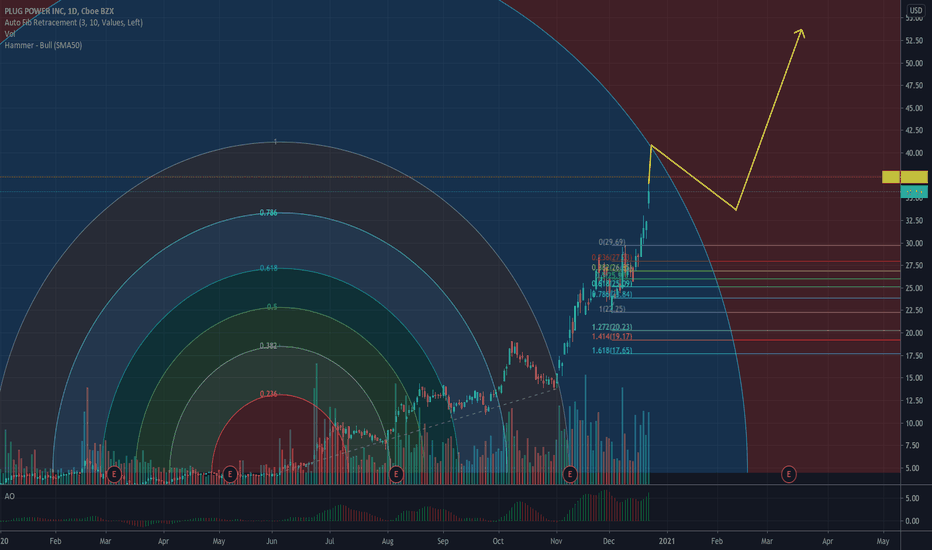The image size is (932, 550).
Task: Click the Sep label on time axis
Action: point(443,541)
